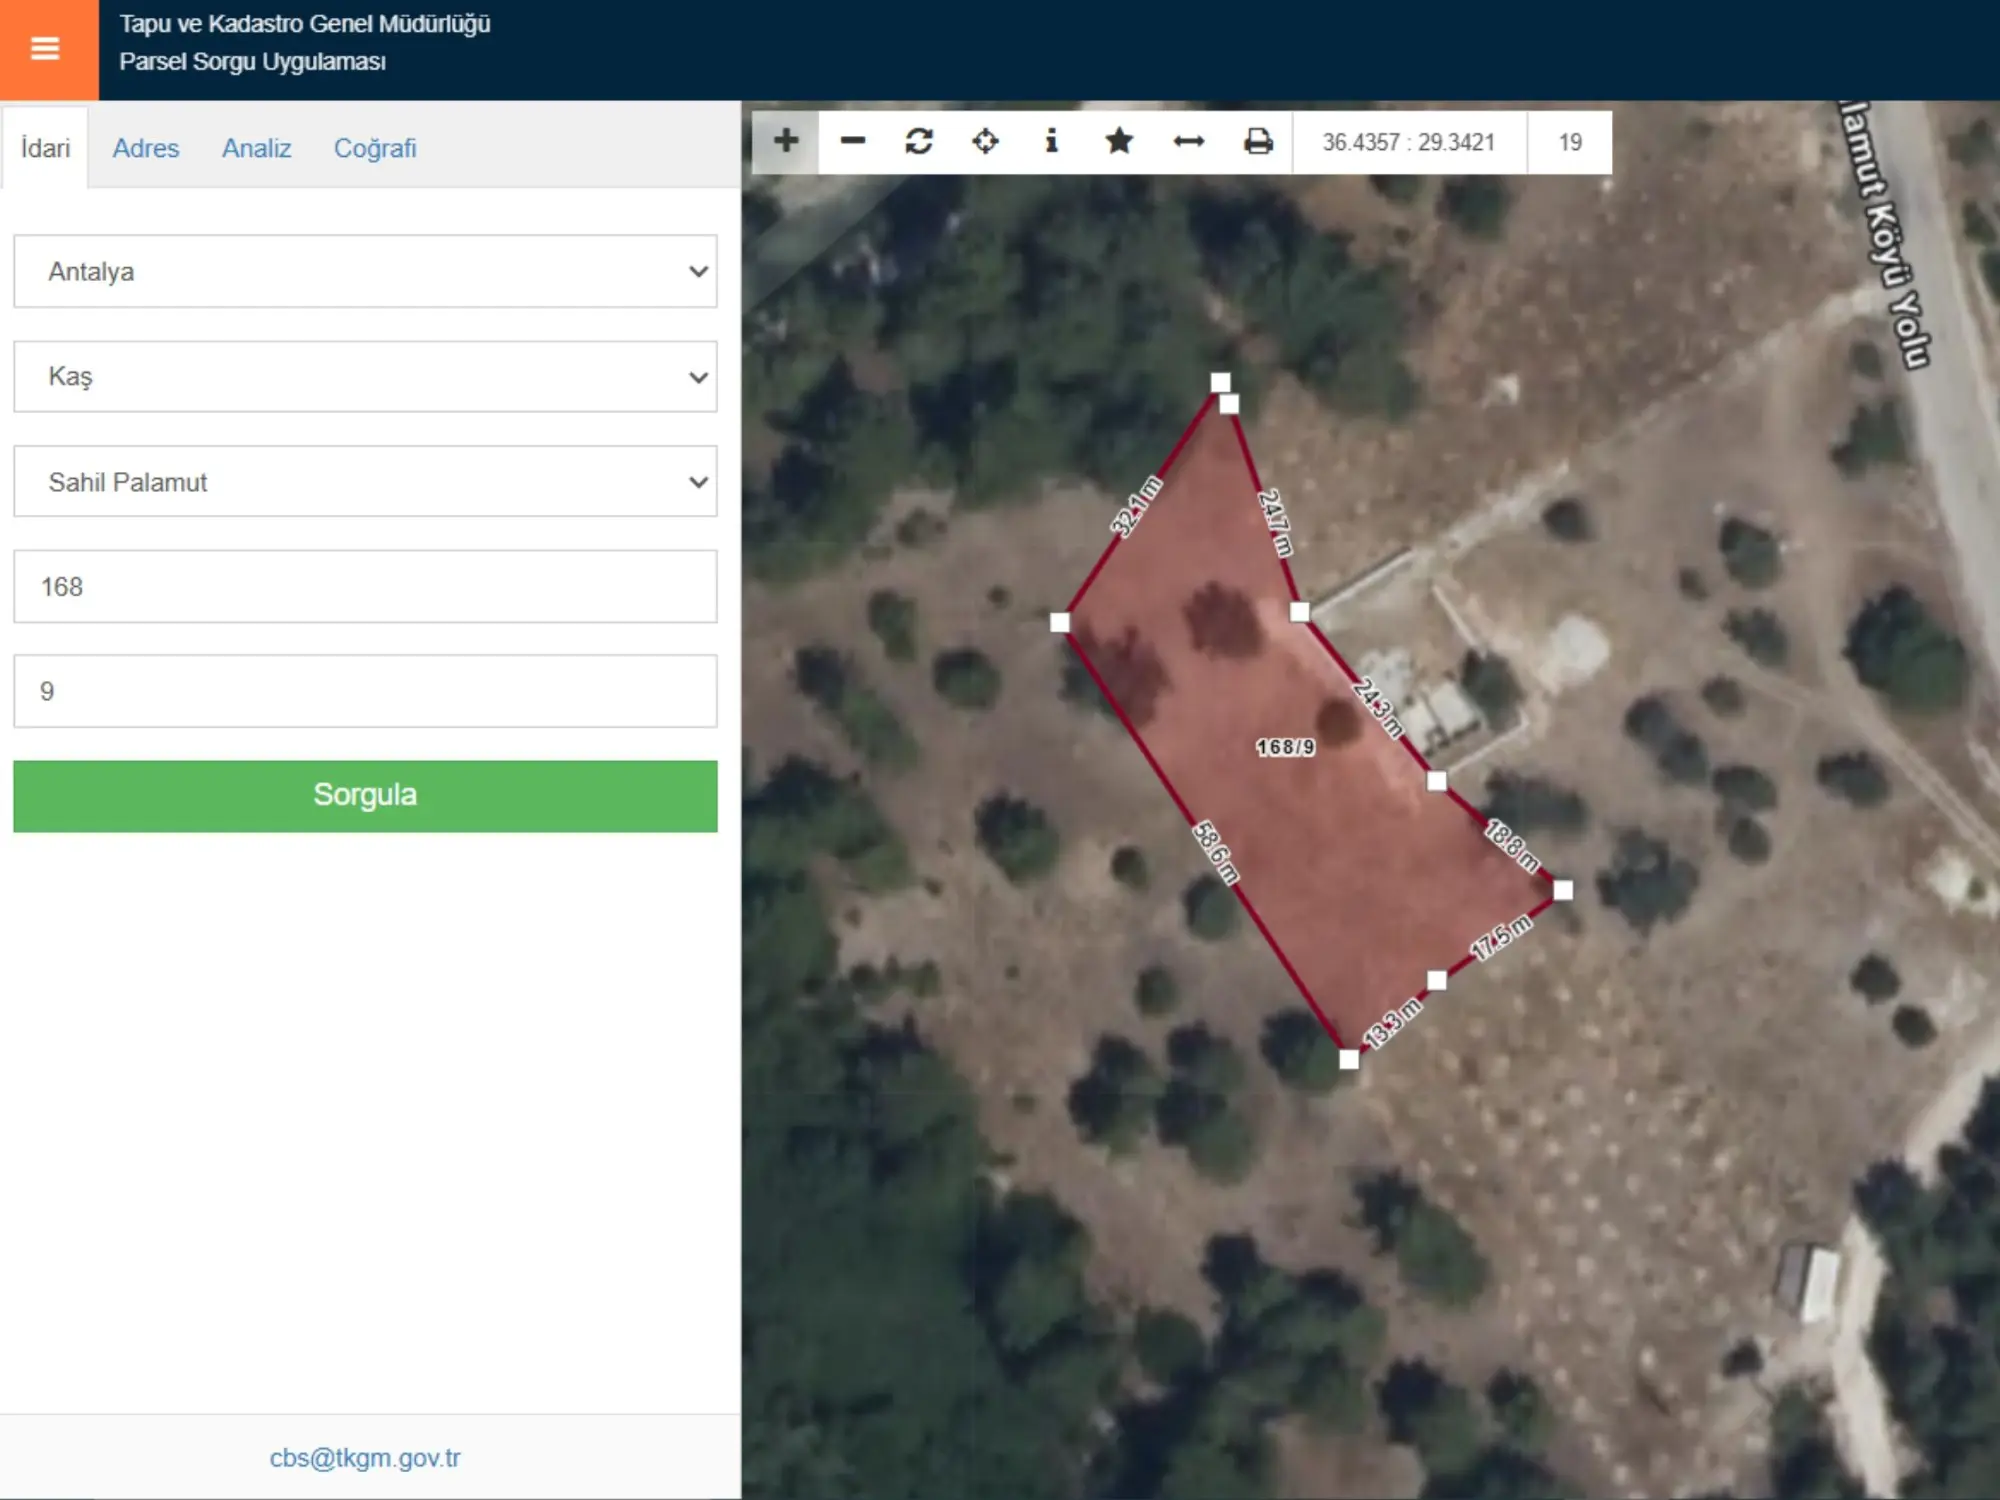Click the refresh map icon
Viewport: 2000px width, 1500px height.
tap(919, 141)
